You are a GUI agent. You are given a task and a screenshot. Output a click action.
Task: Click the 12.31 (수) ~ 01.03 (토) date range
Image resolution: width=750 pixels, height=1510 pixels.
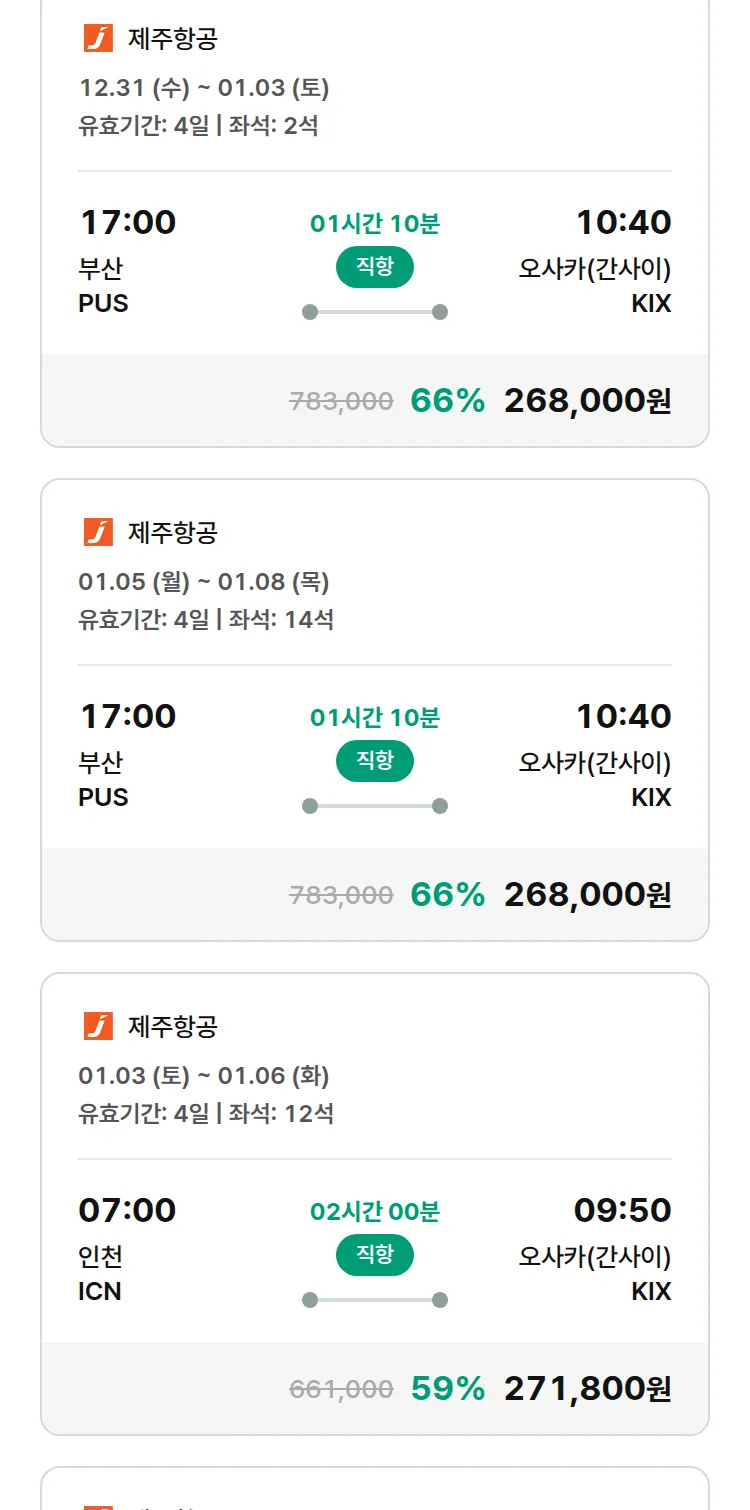pyautogui.click(x=204, y=88)
